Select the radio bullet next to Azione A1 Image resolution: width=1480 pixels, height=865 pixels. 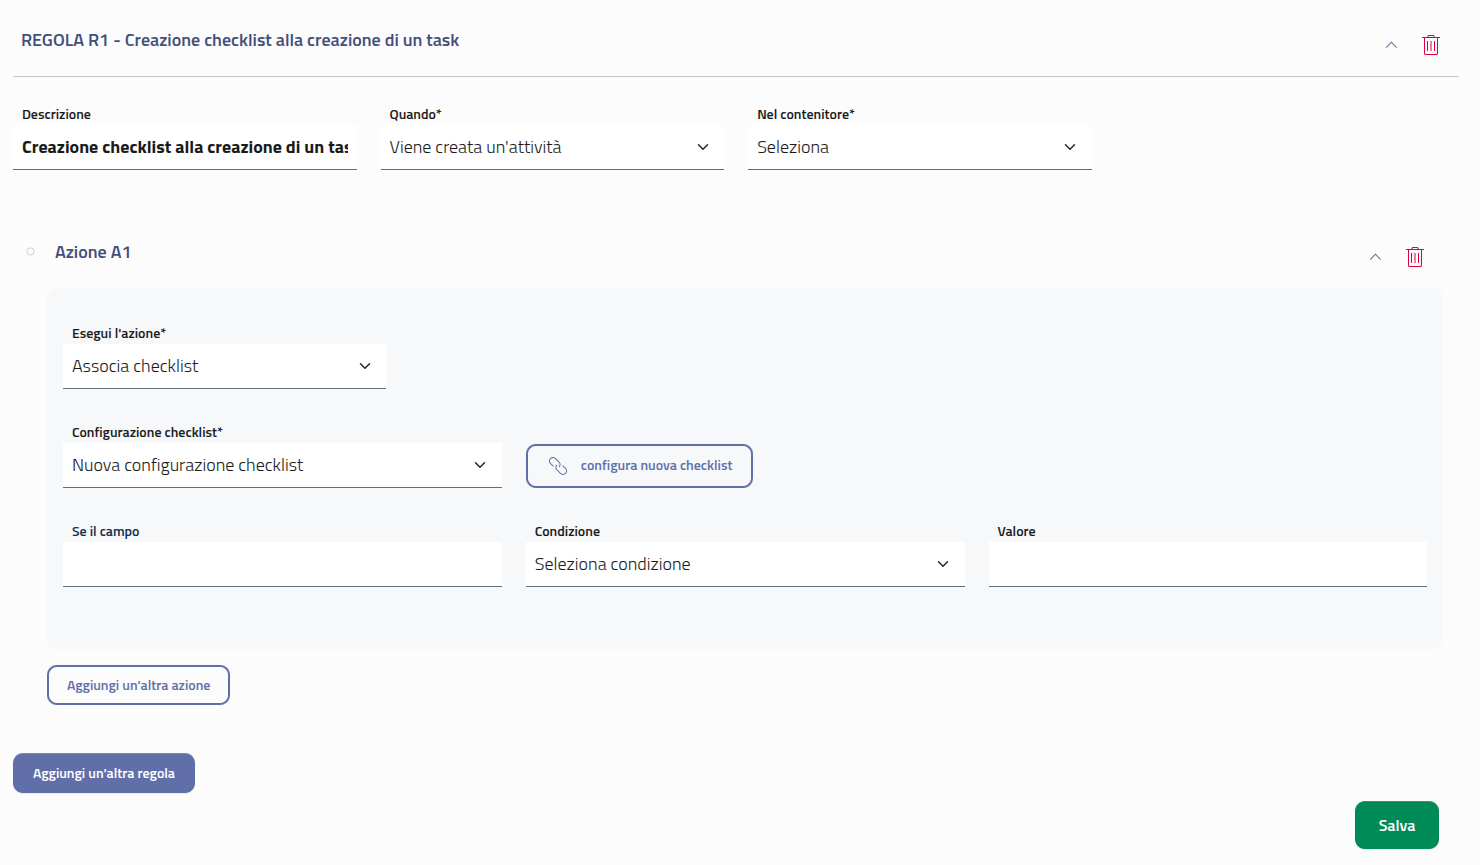tap(30, 252)
